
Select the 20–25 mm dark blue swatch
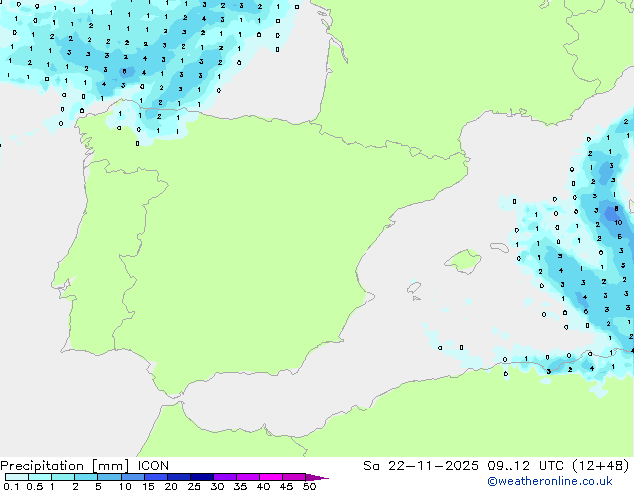178,477
